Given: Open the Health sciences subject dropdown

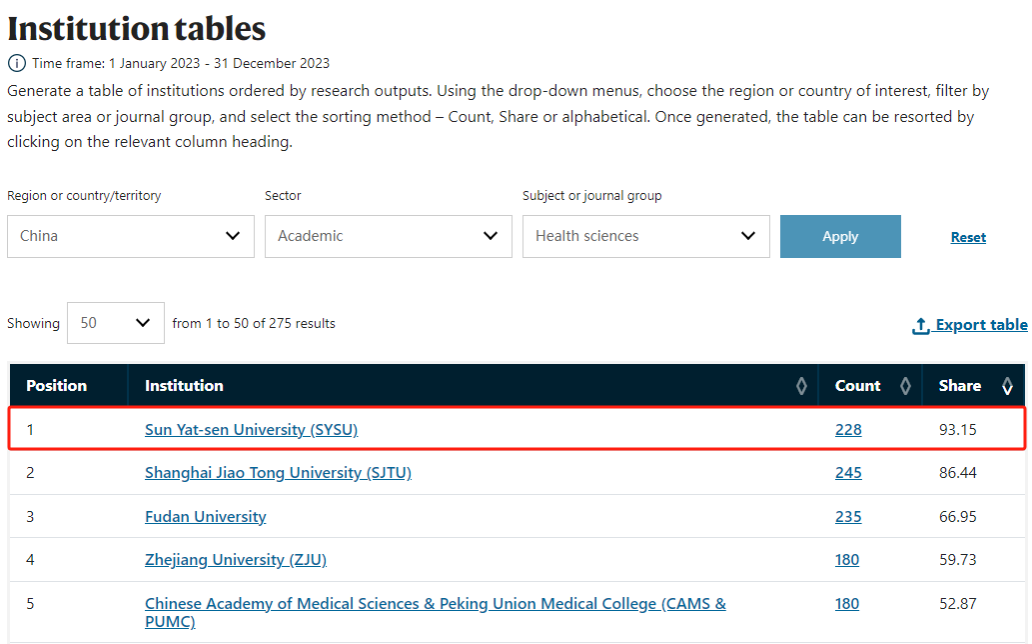Looking at the screenshot, I should [x=646, y=236].
